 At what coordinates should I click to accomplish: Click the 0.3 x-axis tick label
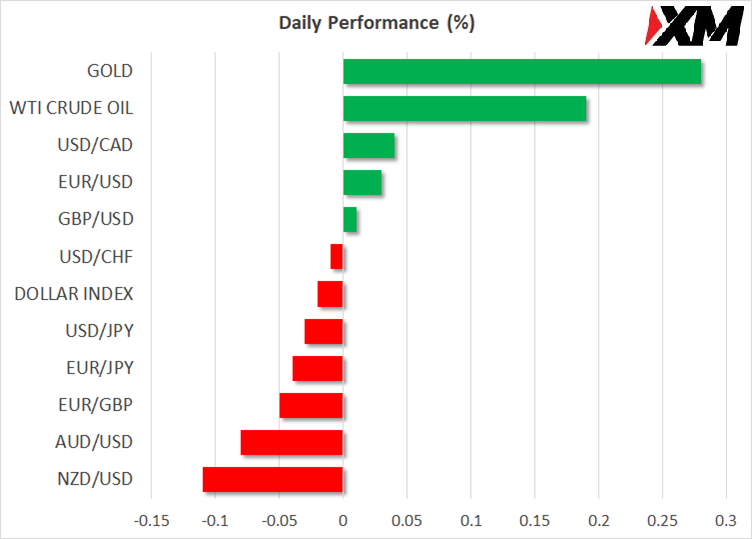pos(726,521)
